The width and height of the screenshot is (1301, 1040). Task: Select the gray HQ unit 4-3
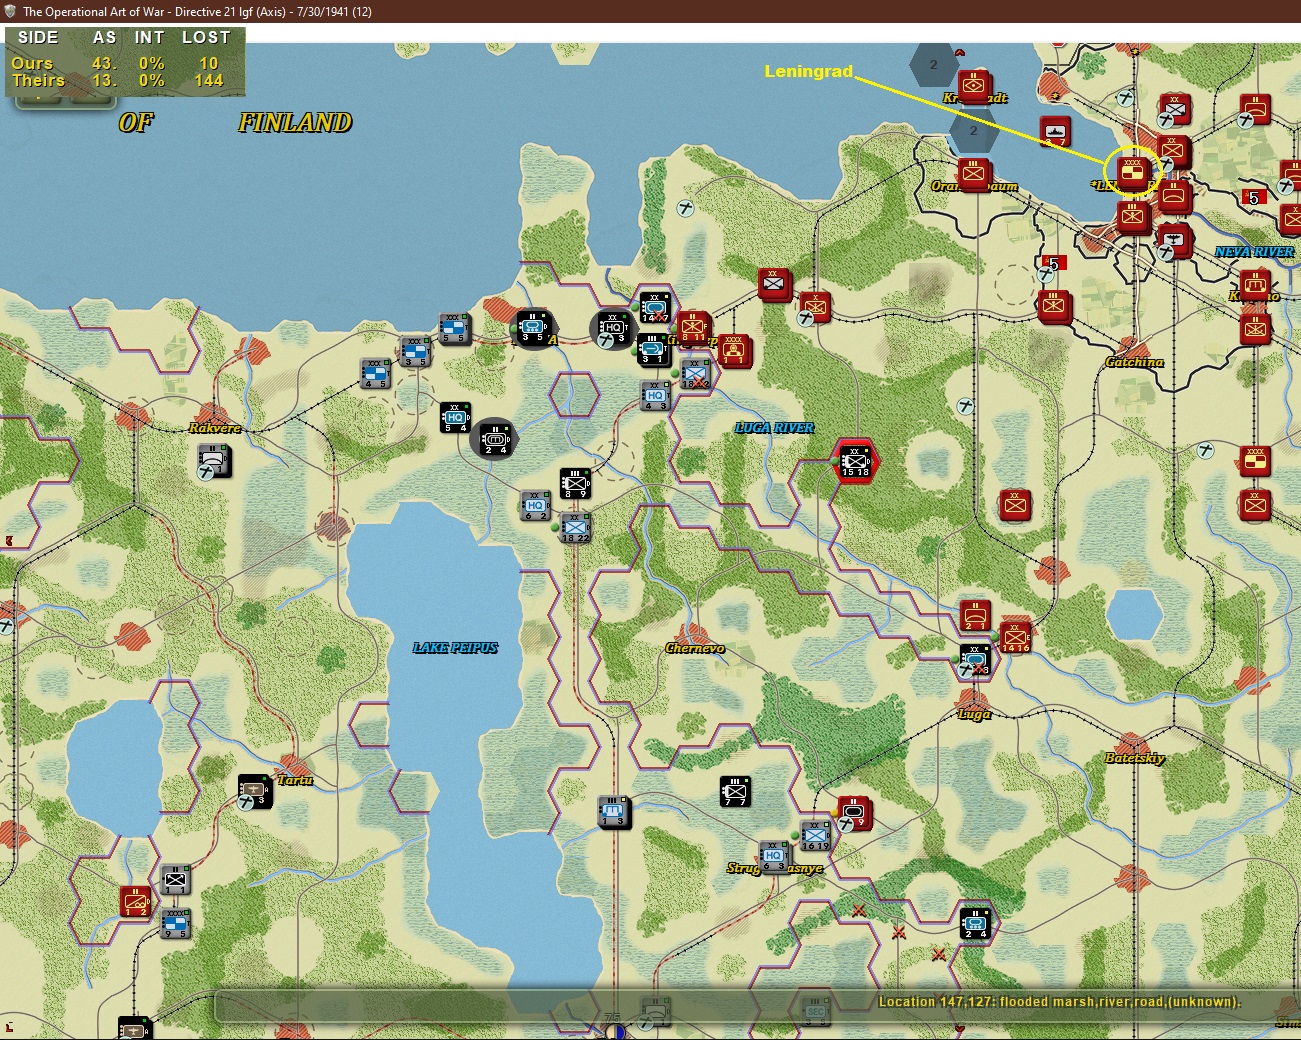[655, 395]
